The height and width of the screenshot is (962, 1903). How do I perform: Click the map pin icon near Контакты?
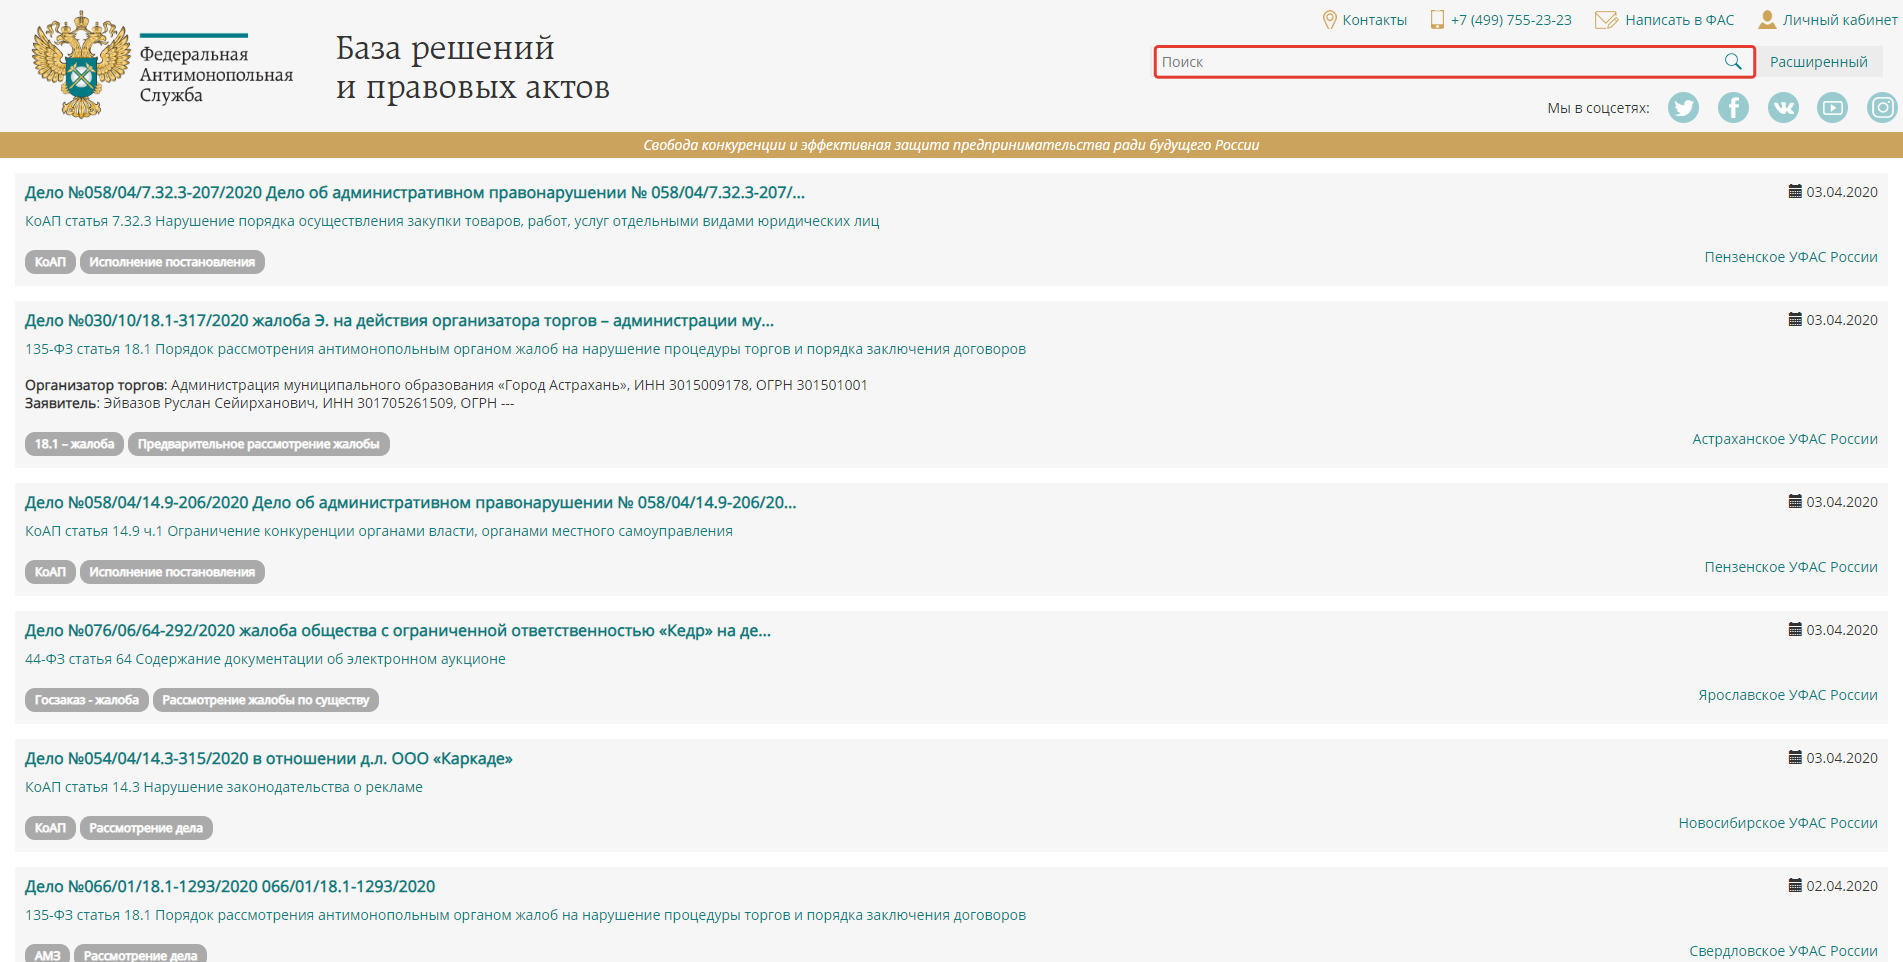(1329, 20)
